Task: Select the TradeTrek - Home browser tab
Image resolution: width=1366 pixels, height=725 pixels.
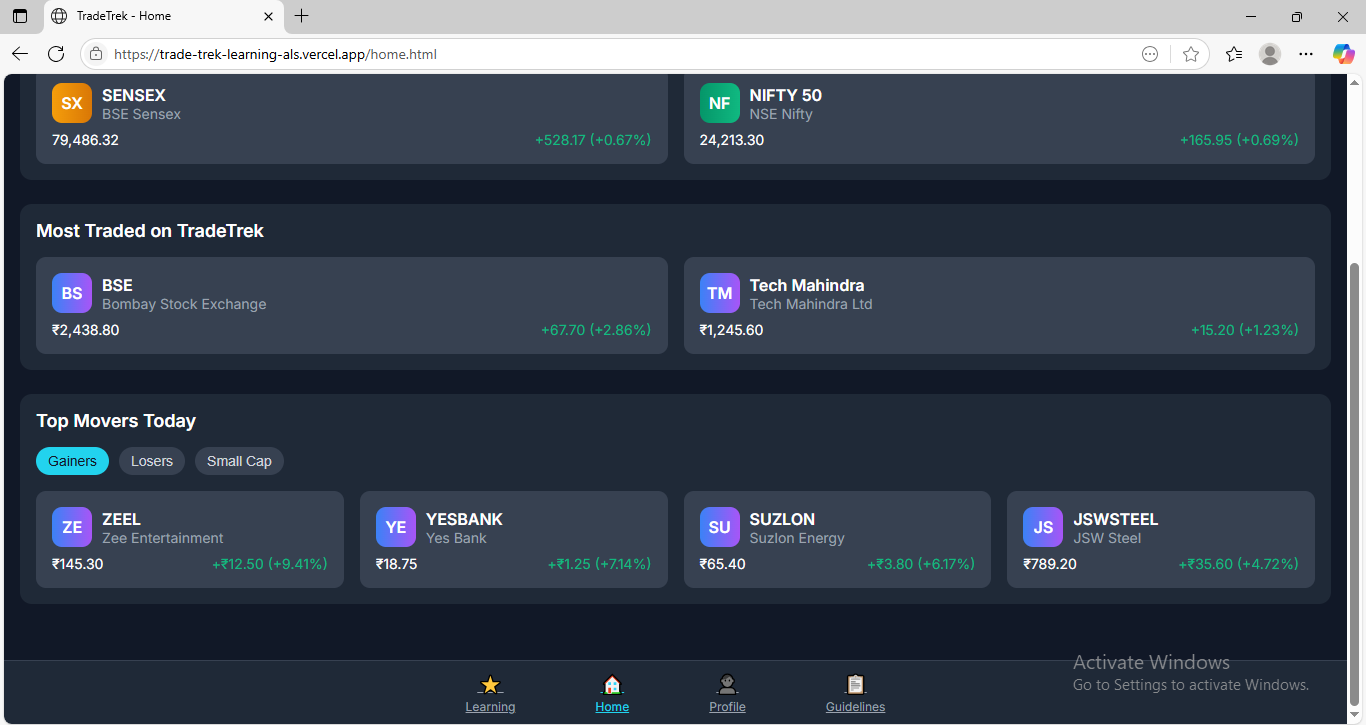Action: pos(164,16)
